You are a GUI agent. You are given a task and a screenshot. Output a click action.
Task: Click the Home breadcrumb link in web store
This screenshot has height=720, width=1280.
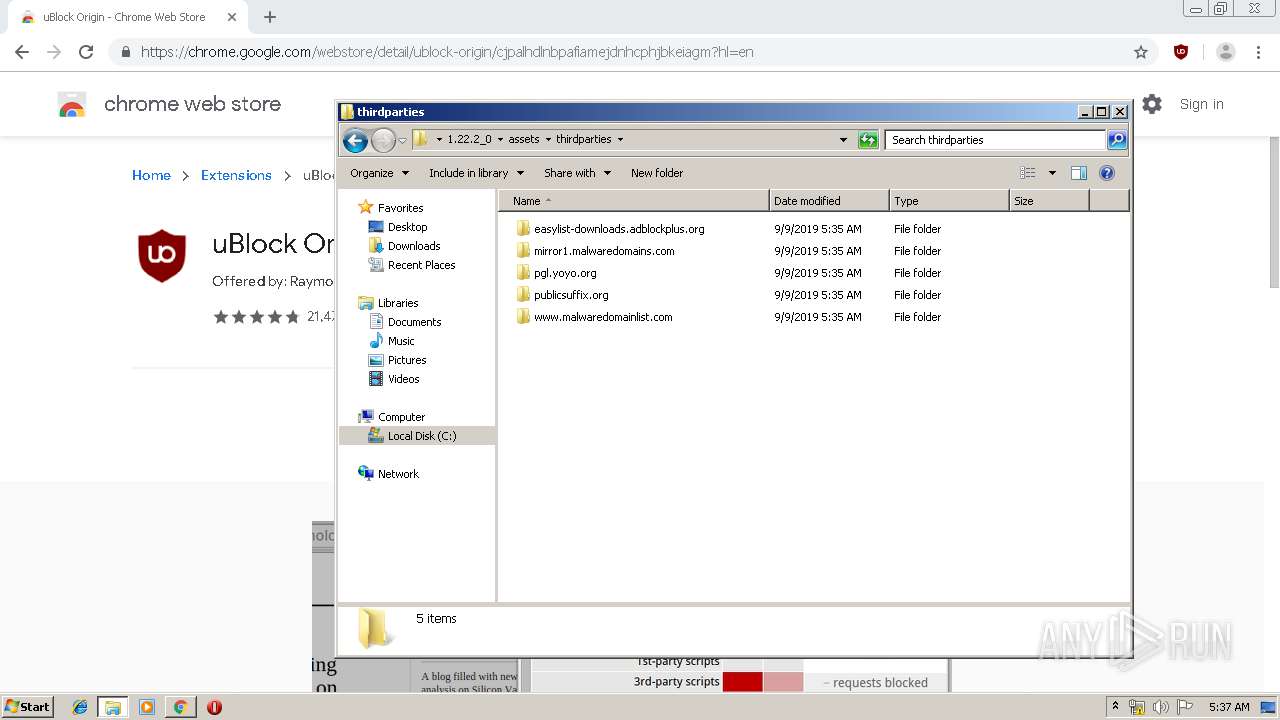click(151, 175)
